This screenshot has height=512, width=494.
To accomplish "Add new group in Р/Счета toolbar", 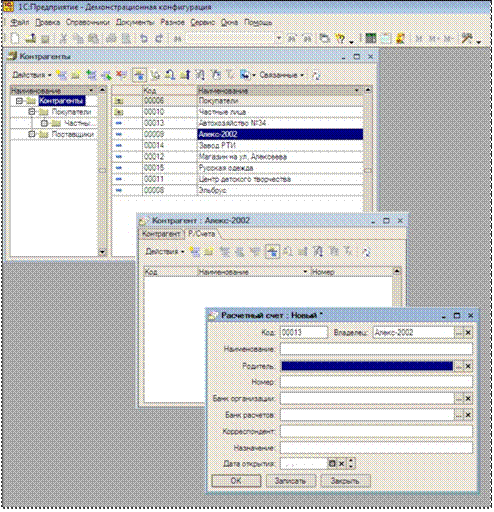I will [209, 252].
